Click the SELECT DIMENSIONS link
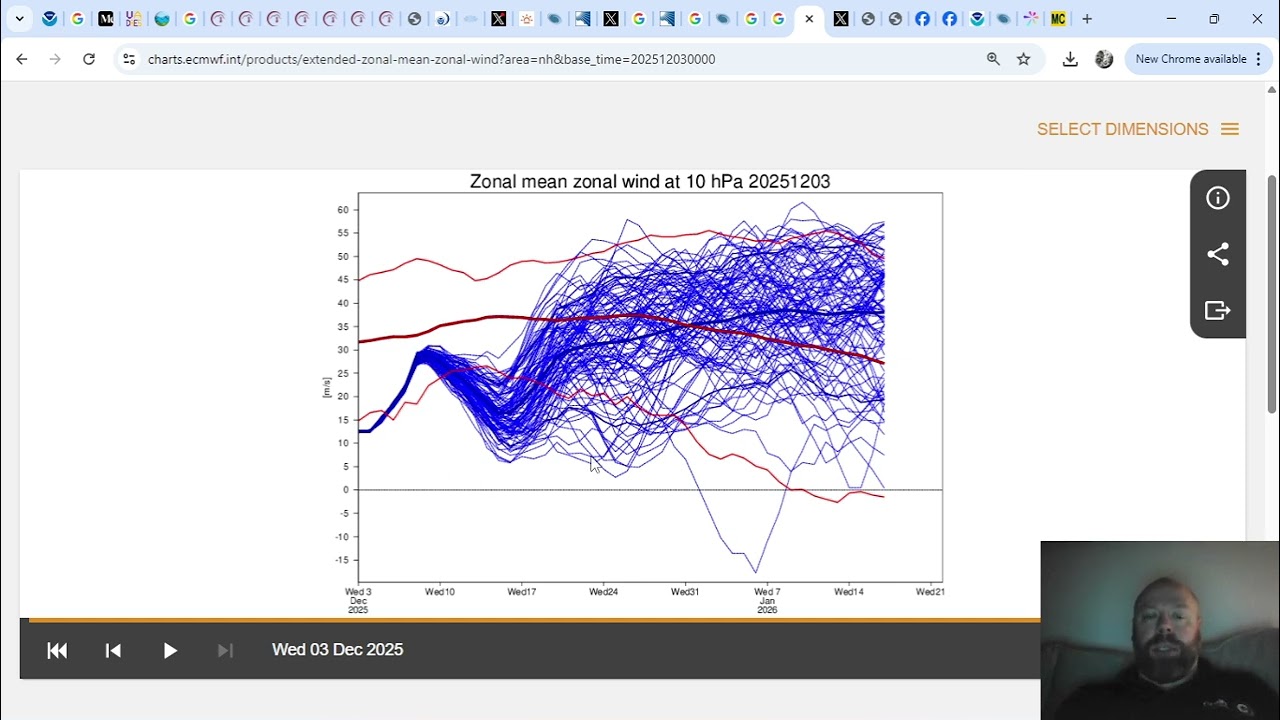The image size is (1280, 720). click(1122, 129)
